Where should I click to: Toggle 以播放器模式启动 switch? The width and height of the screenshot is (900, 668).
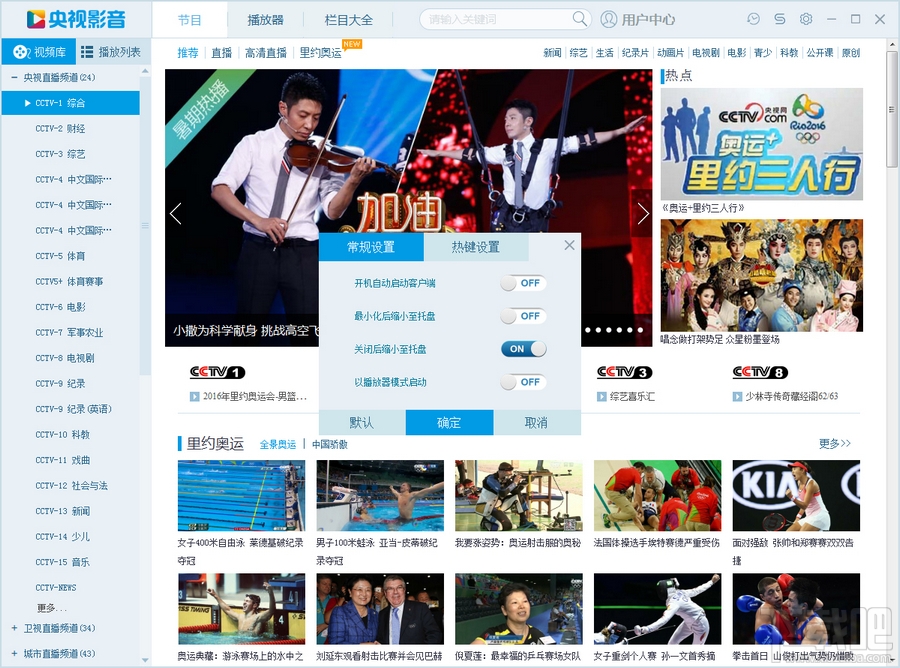point(523,382)
